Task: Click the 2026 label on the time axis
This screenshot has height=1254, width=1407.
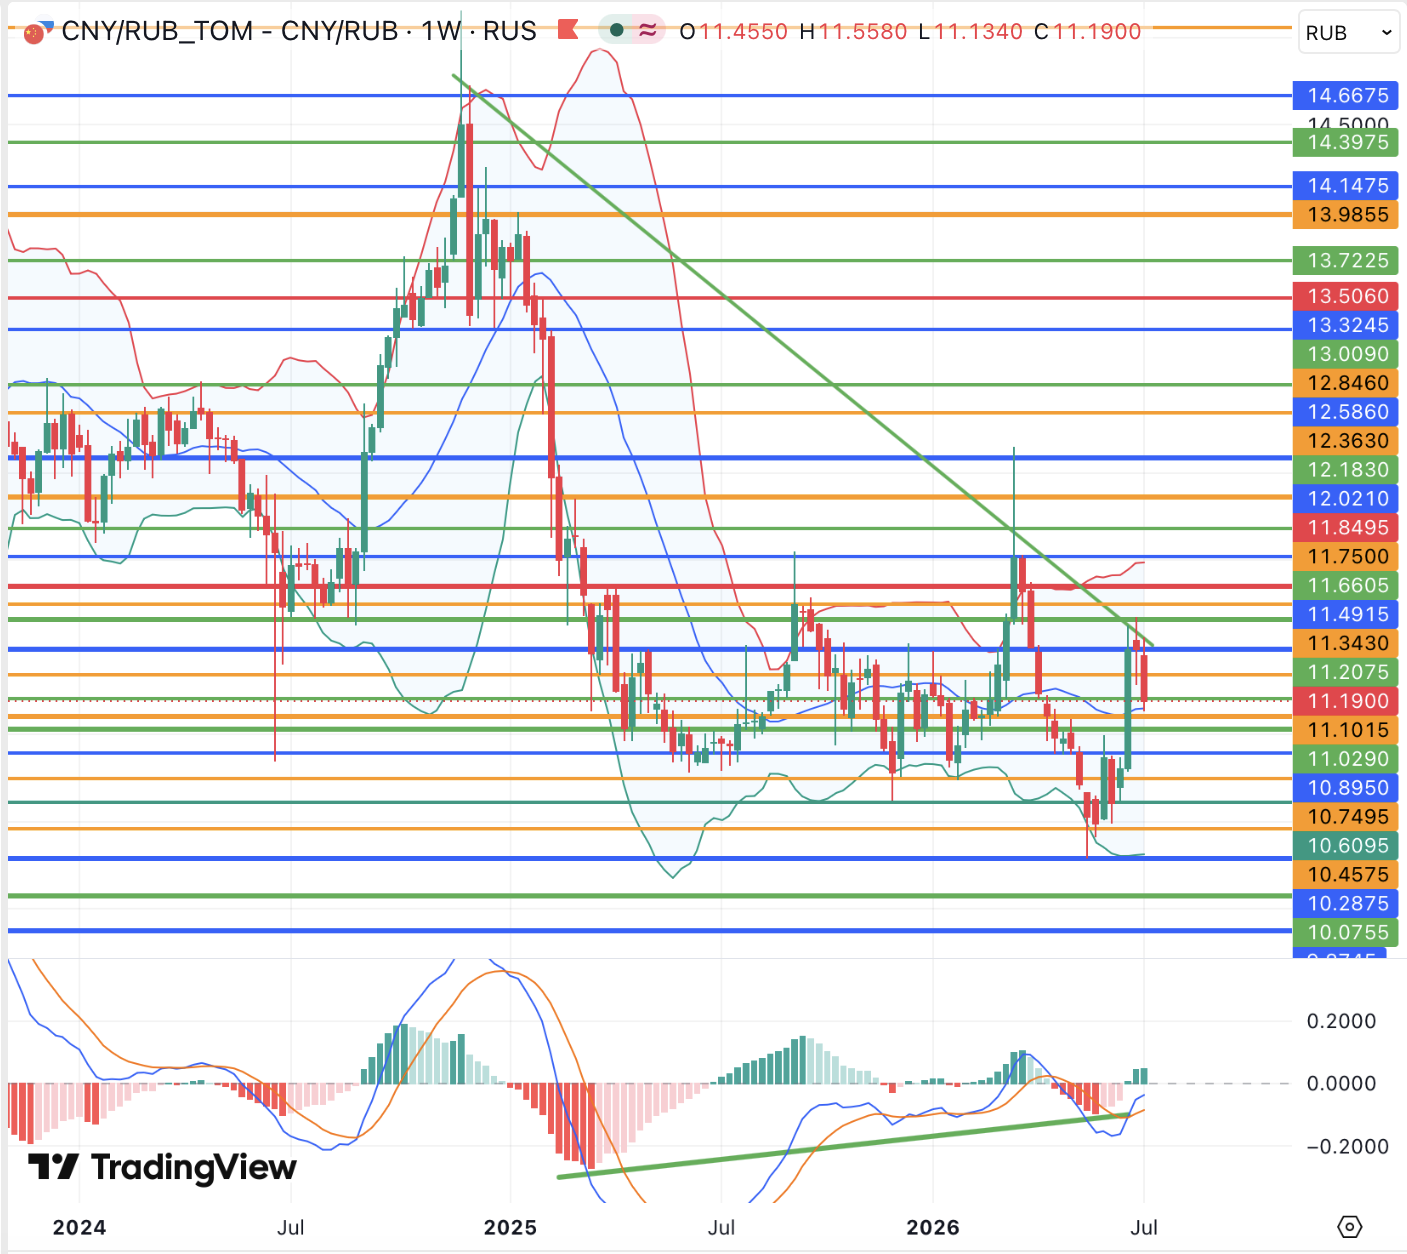Action: [932, 1227]
